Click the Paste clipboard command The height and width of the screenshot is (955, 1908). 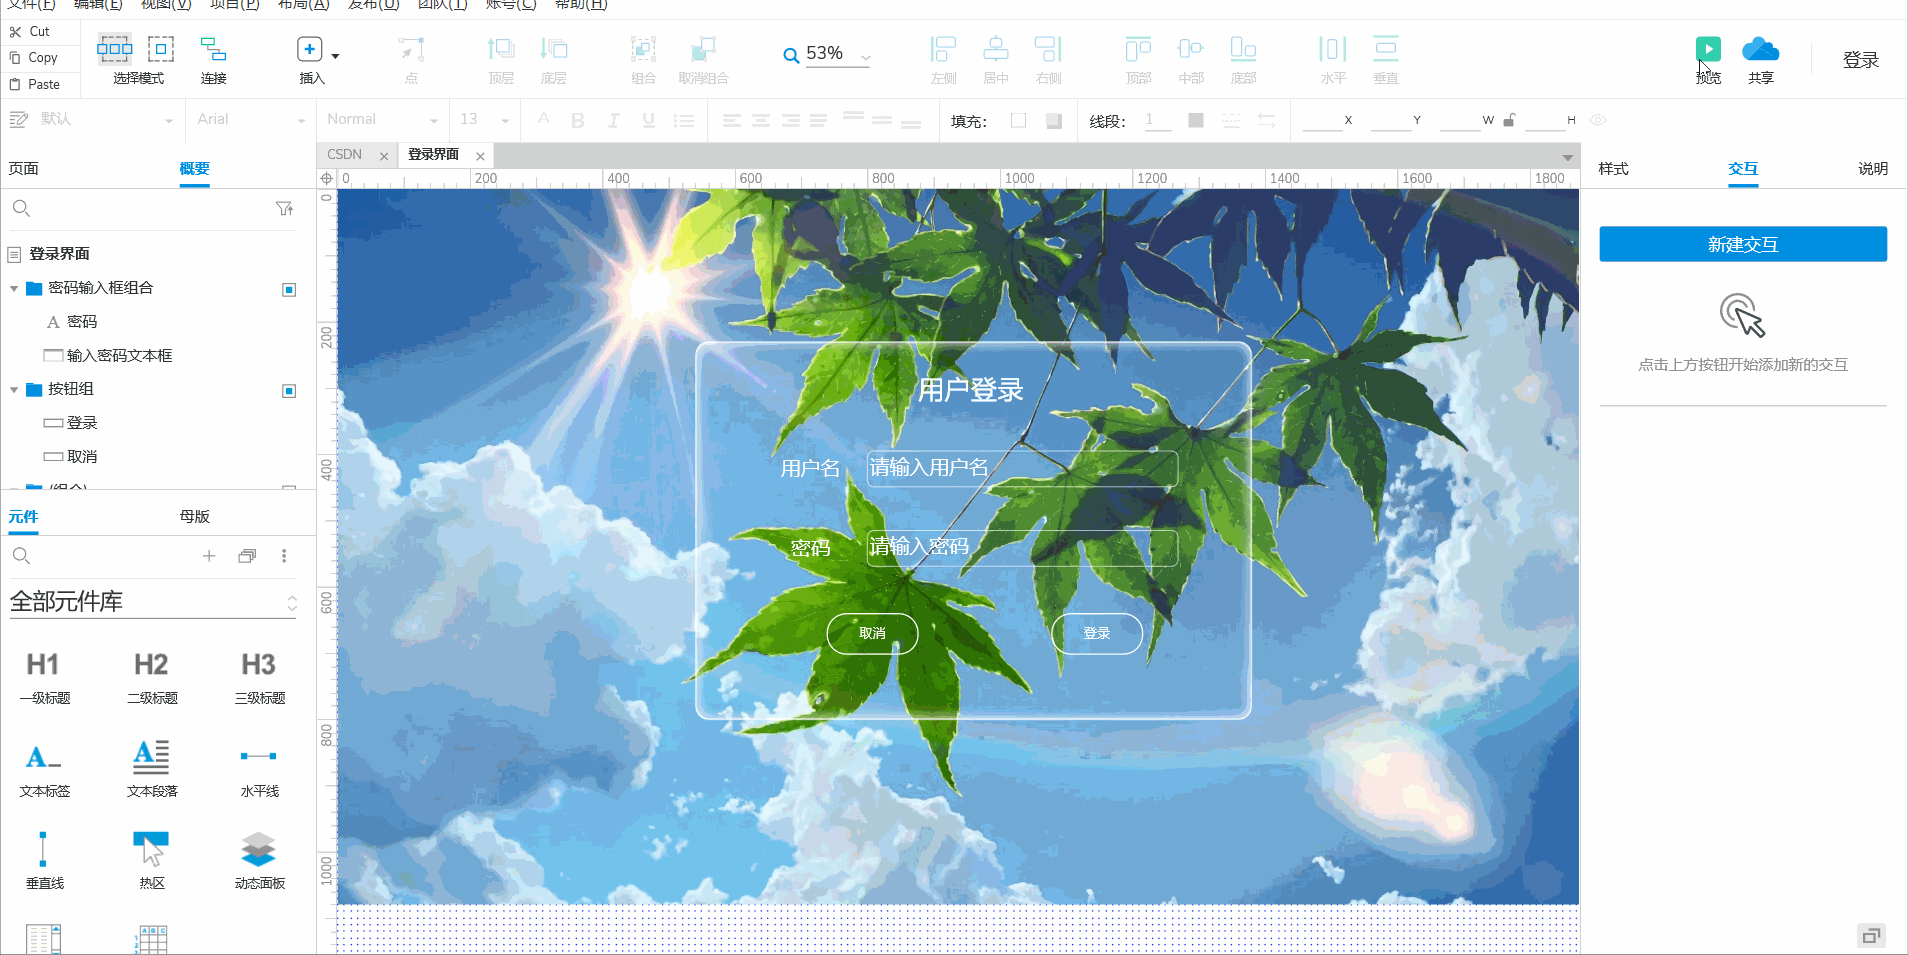34,84
